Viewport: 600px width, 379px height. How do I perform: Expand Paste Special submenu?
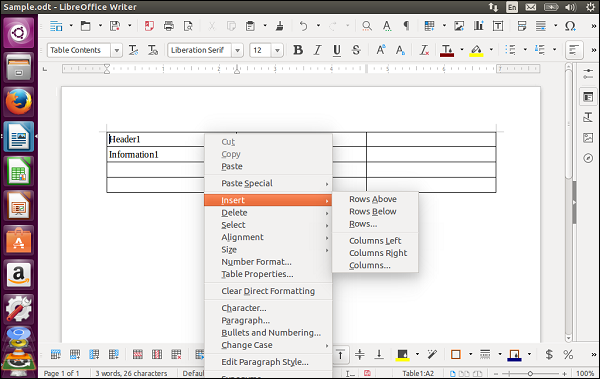coord(268,183)
